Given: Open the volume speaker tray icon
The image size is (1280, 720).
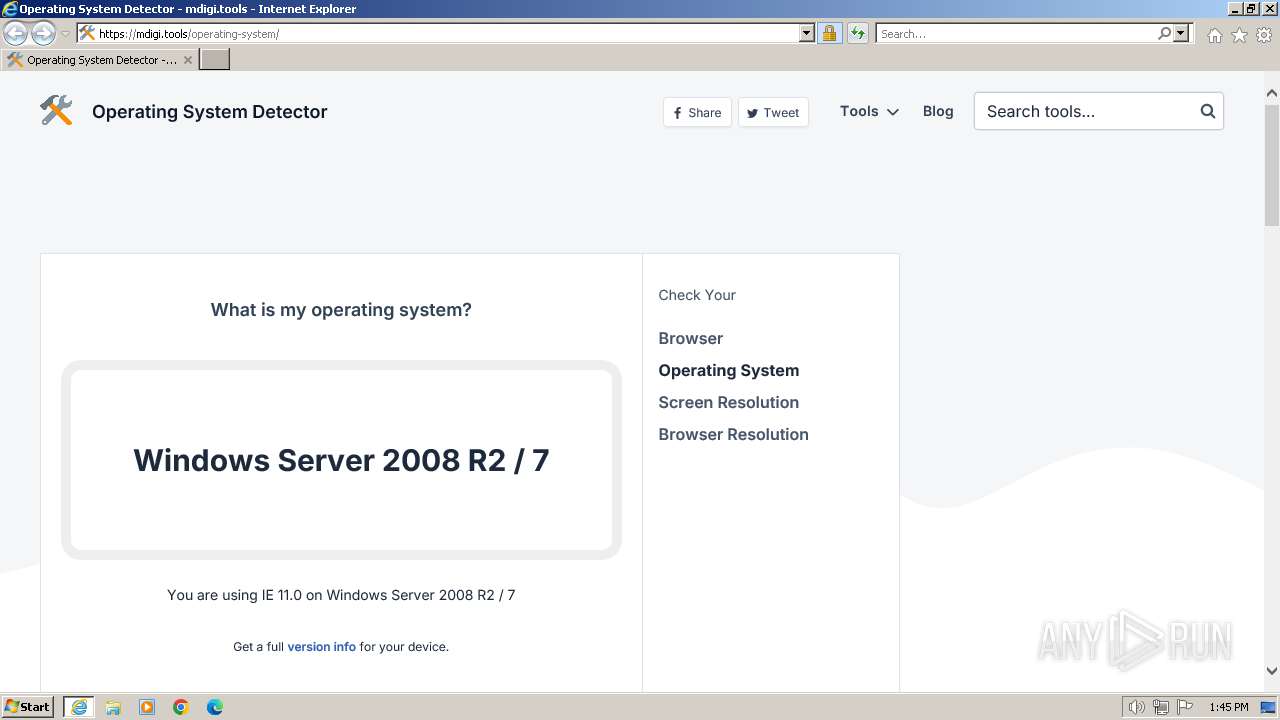Looking at the screenshot, I should point(1137,707).
